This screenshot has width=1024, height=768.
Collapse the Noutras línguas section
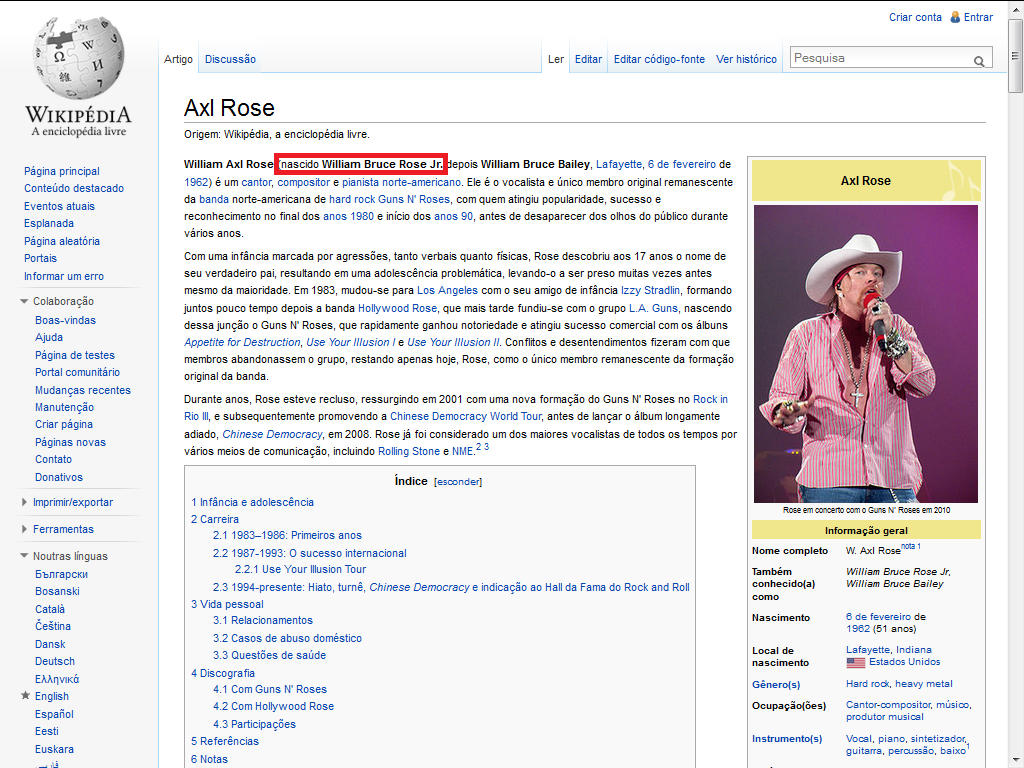point(25,556)
